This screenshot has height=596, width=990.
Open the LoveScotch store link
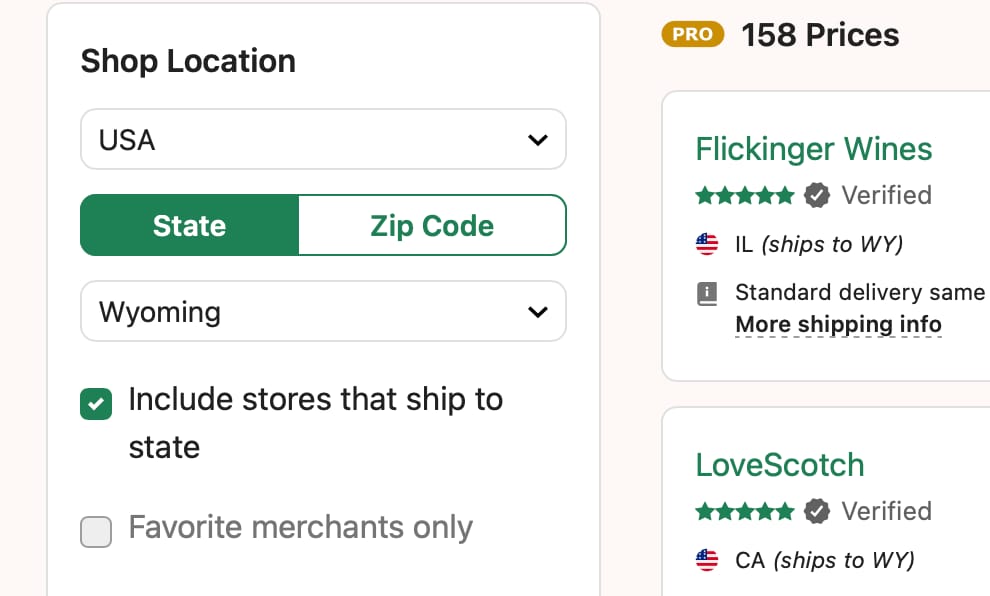(x=780, y=465)
